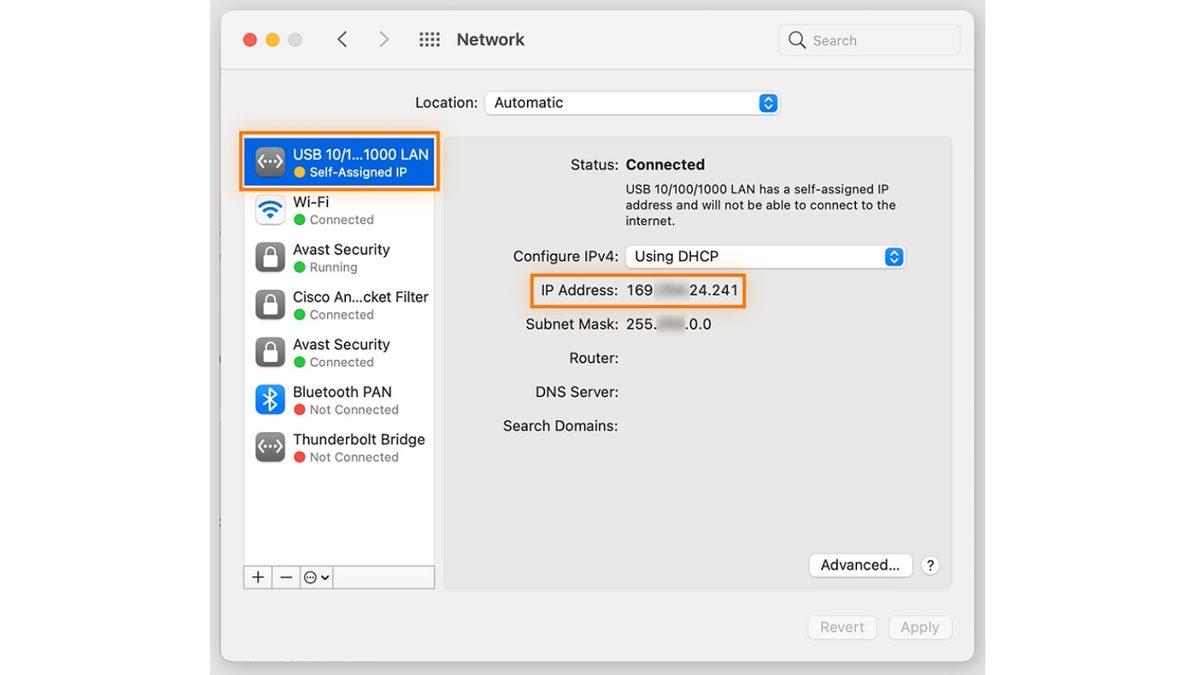Open the help question mark button
The image size is (1200, 675).
click(930, 565)
